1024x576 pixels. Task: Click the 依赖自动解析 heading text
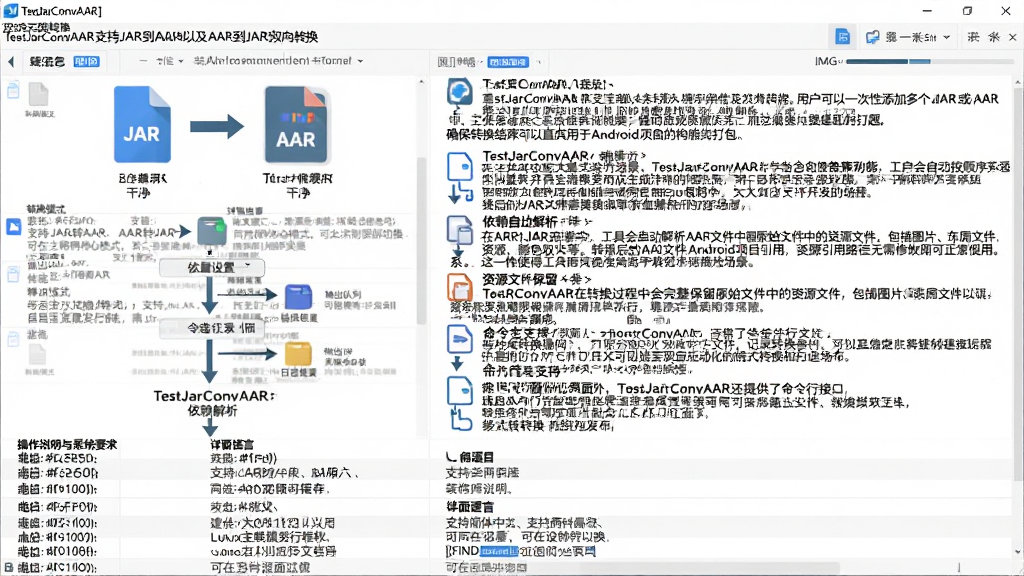click(x=520, y=222)
